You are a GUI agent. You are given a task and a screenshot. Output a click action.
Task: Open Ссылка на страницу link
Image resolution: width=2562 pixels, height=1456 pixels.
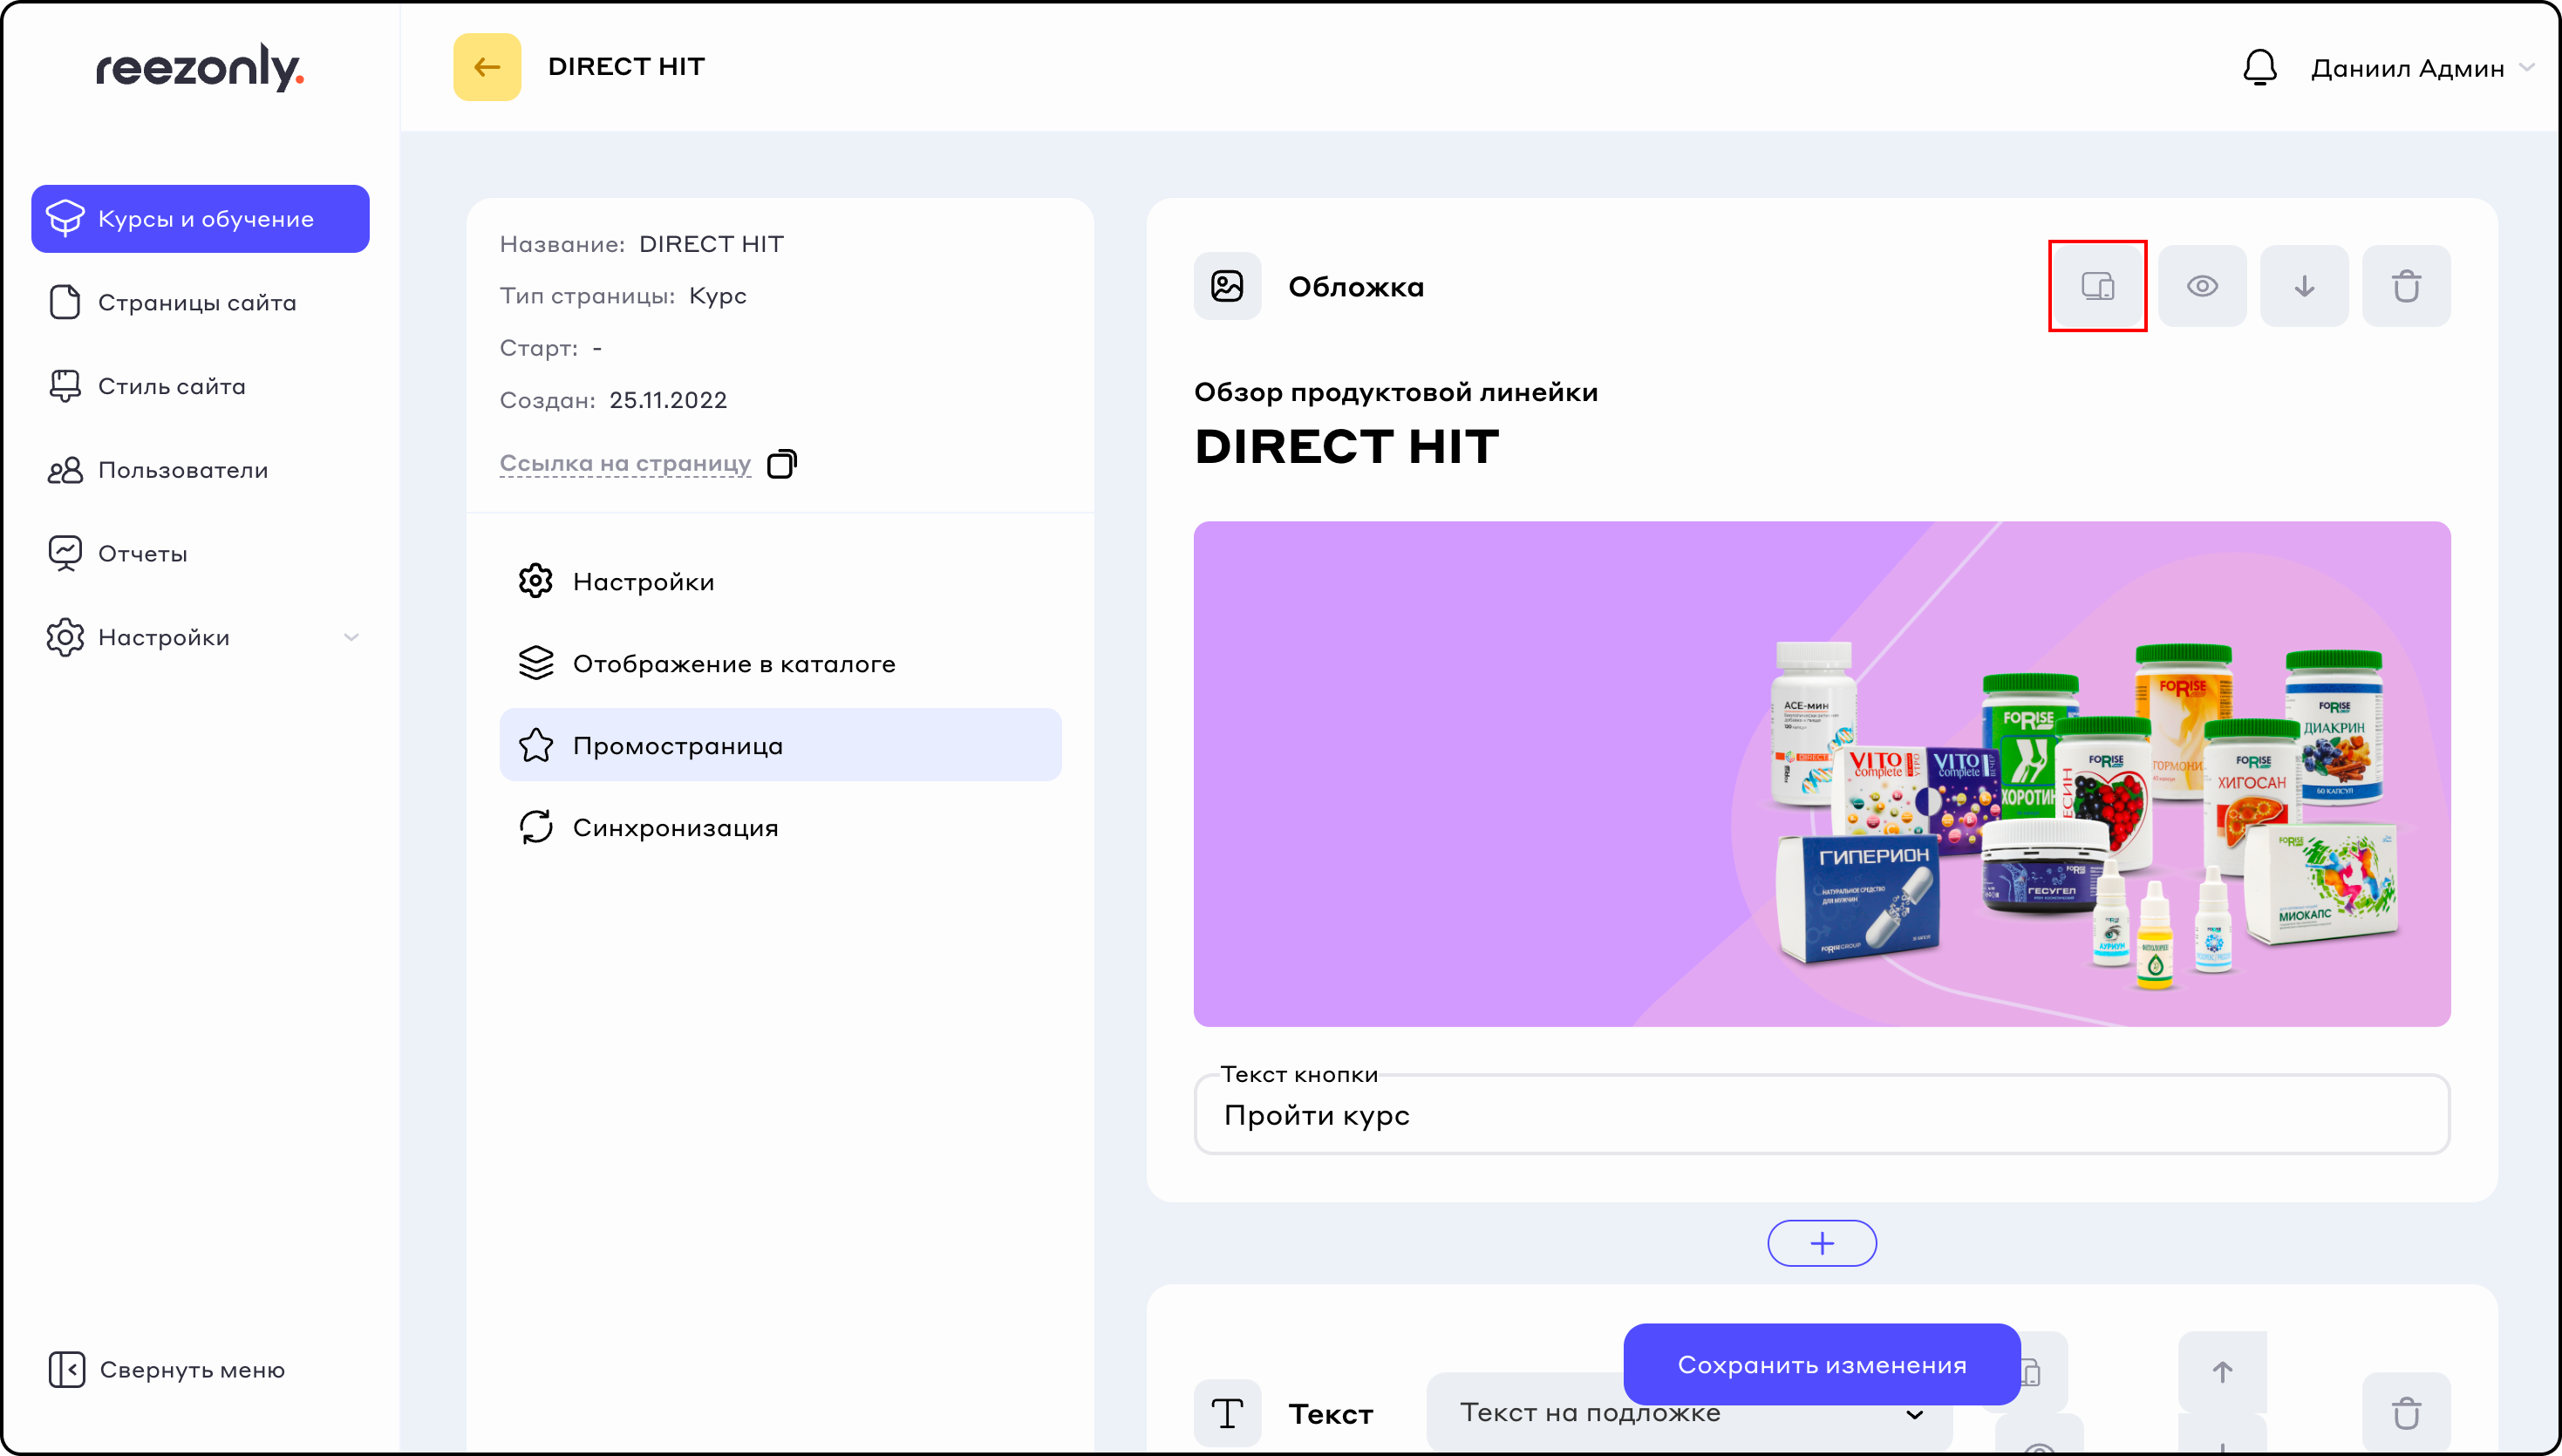click(x=625, y=463)
